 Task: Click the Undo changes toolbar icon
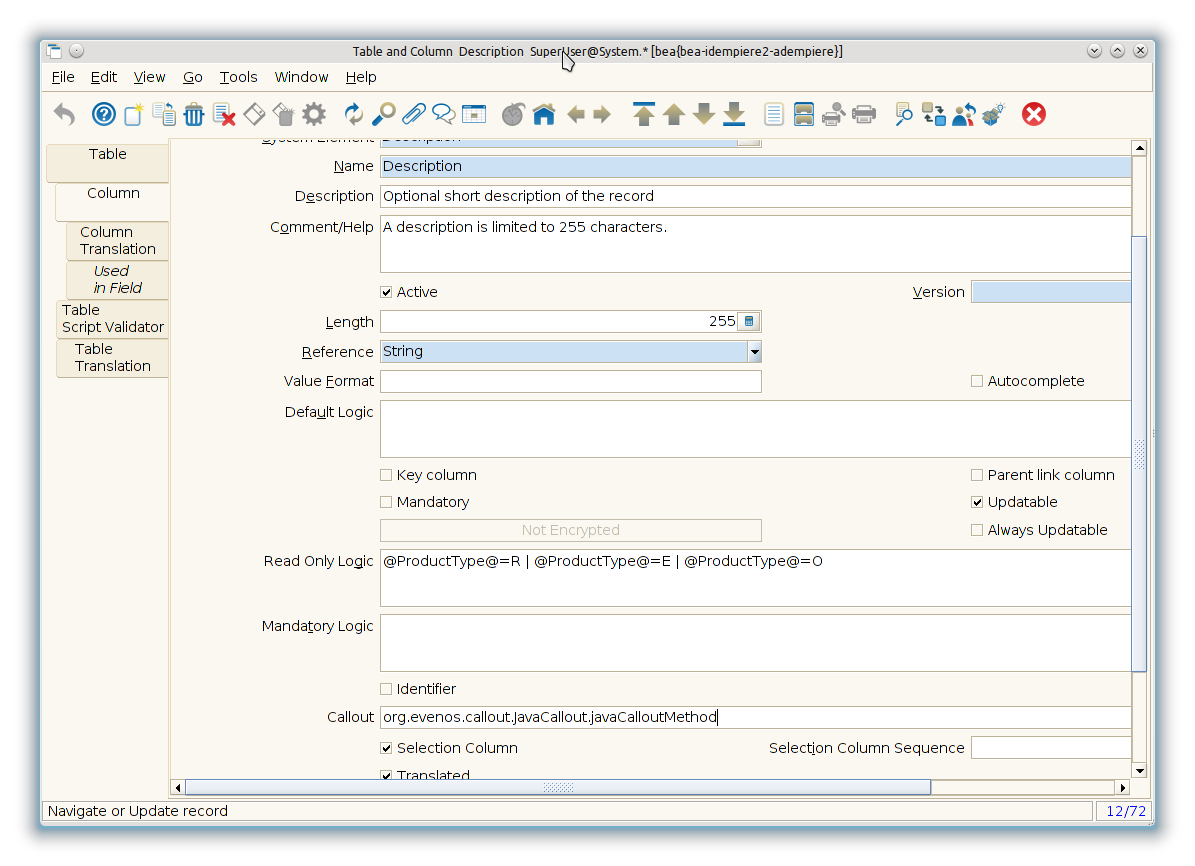tap(64, 115)
